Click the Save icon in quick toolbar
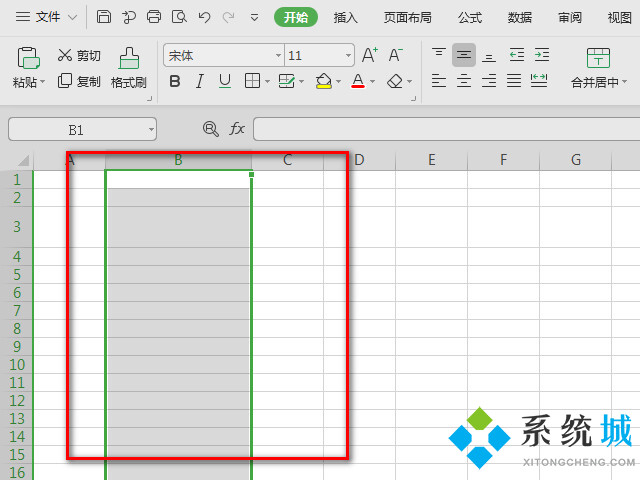Screen dimensions: 640x480 click(104, 17)
